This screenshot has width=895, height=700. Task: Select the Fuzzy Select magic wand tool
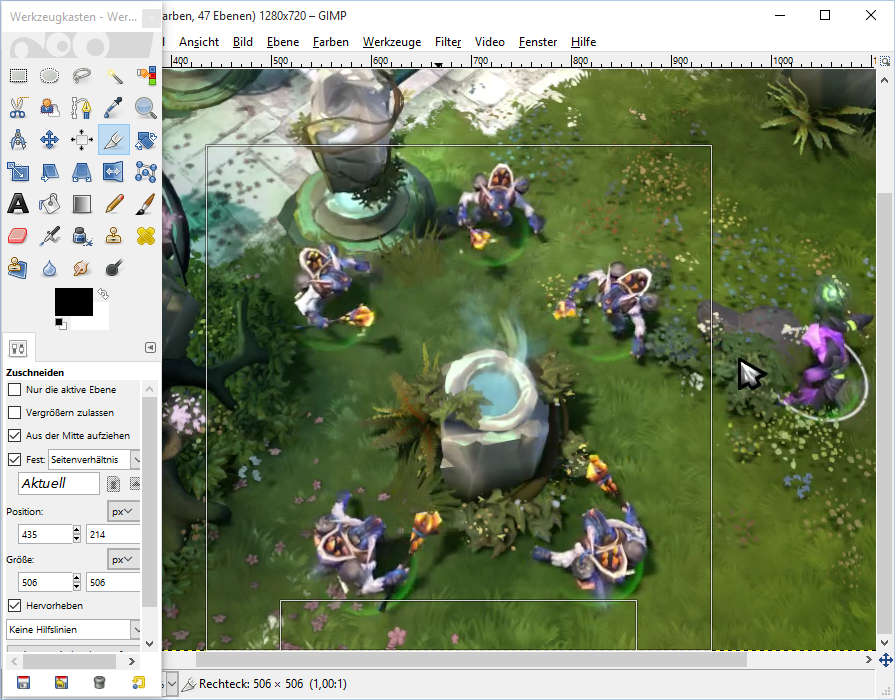click(x=114, y=75)
